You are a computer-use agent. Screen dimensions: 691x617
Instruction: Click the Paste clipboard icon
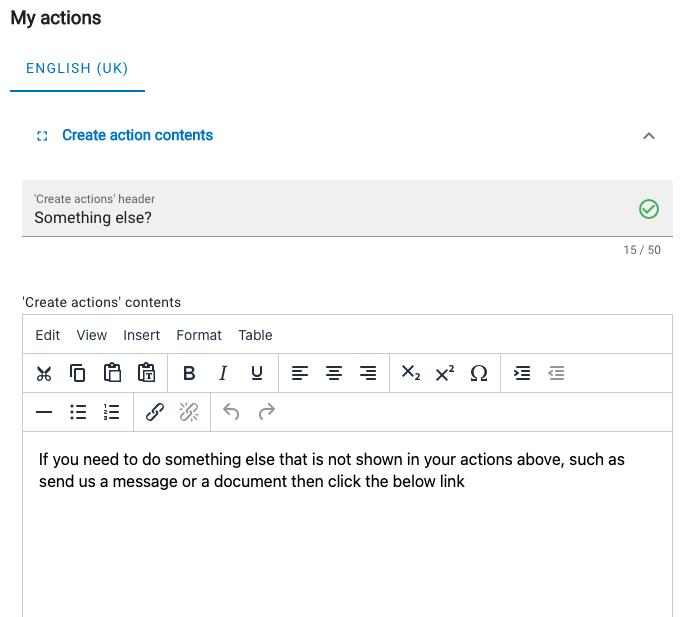[112, 373]
